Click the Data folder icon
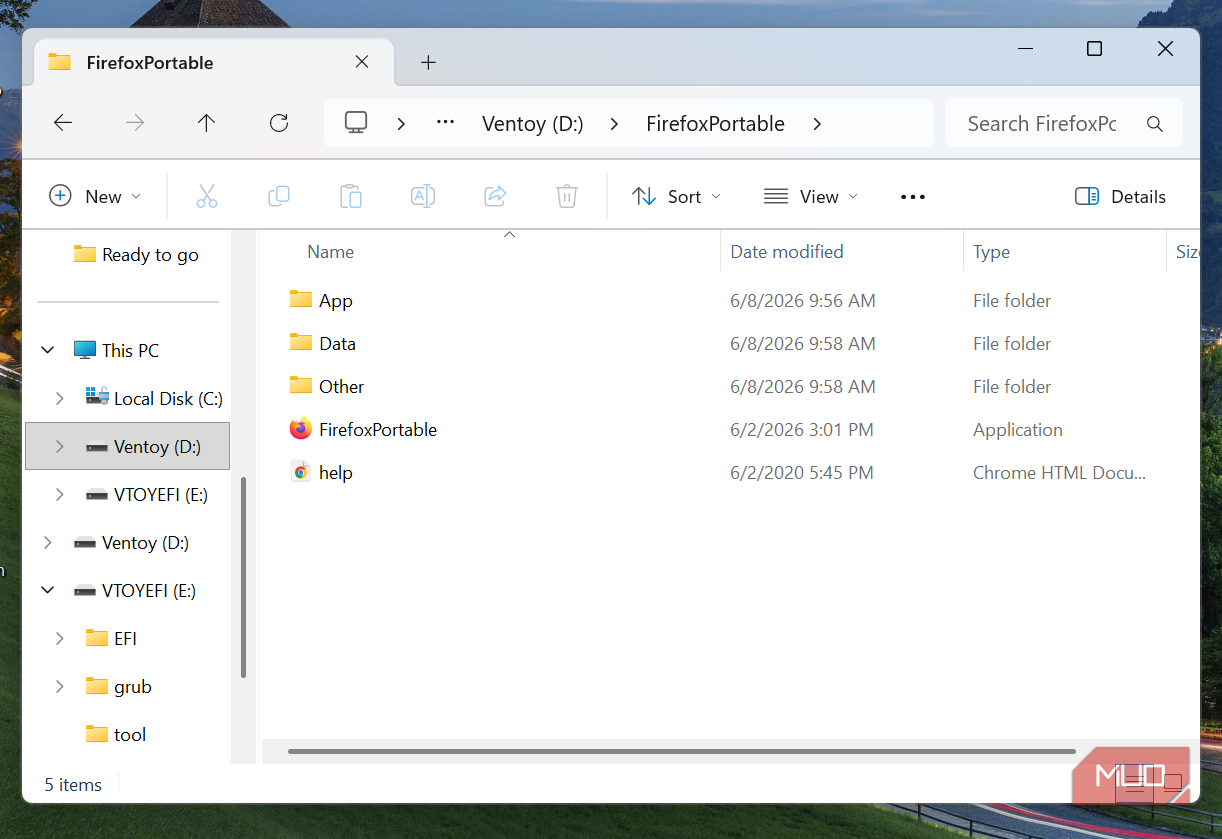Image resolution: width=1222 pixels, height=839 pixels. (301, 342)
